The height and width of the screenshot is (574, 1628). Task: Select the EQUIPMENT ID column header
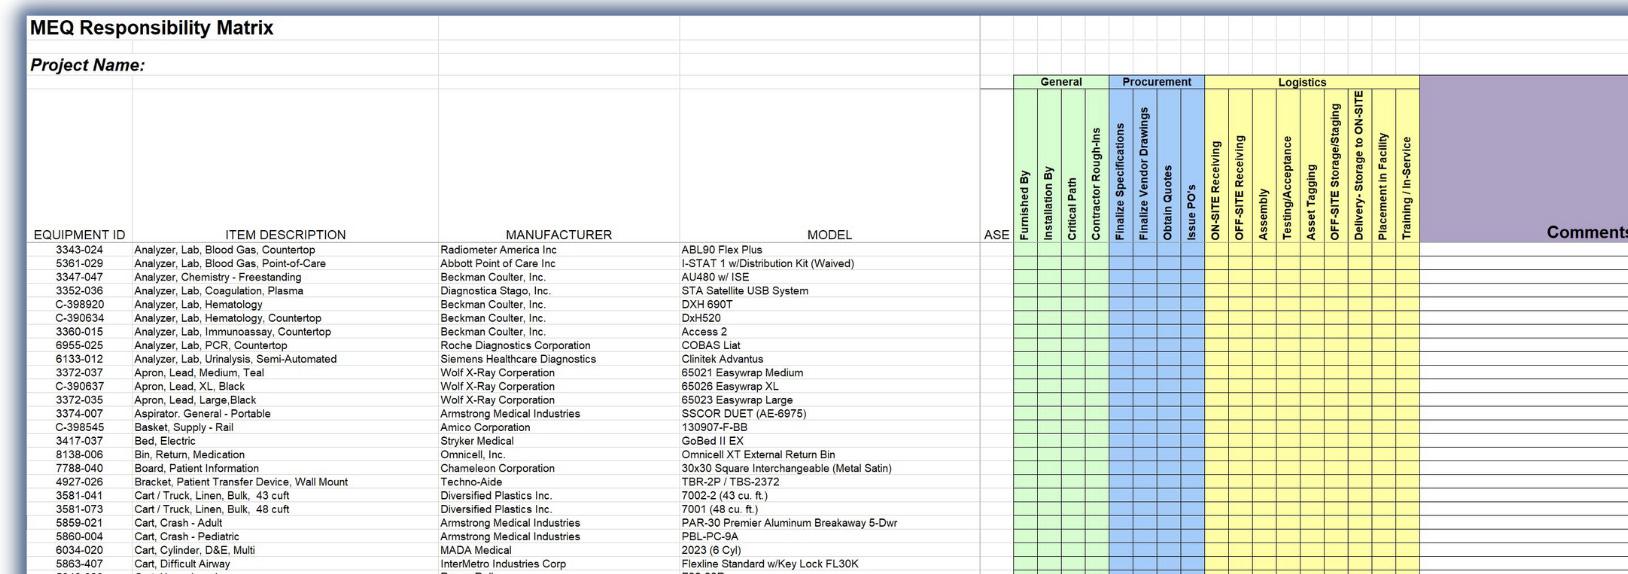pyautogui.click(x=79, y=235)
